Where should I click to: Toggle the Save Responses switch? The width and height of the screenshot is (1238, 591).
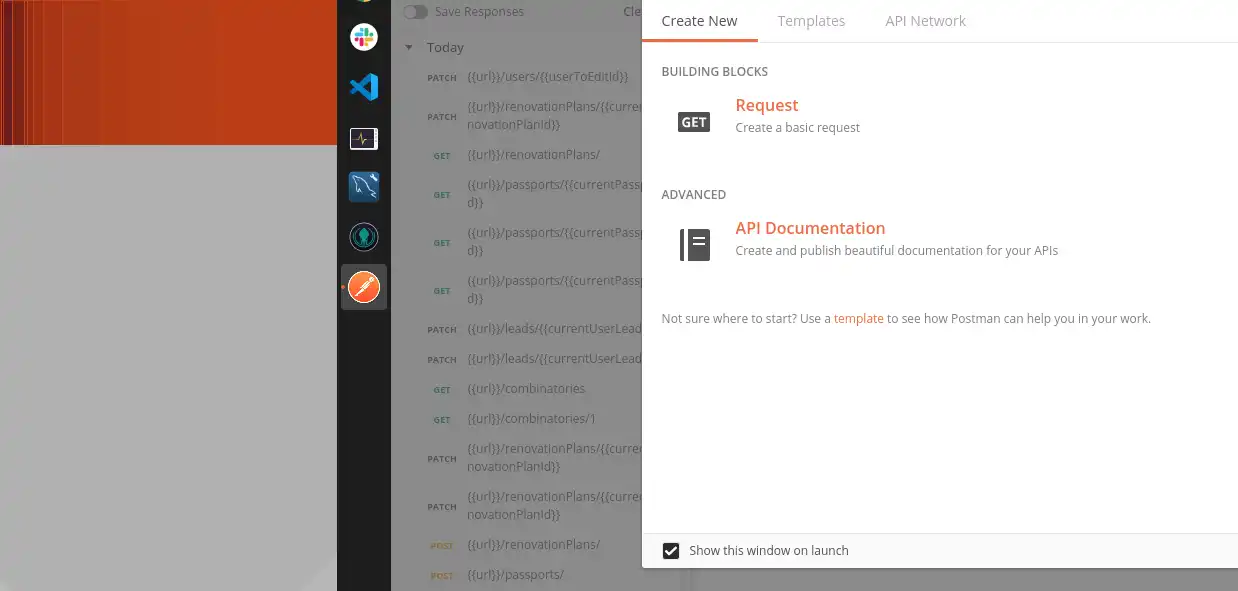pos(415,12)
